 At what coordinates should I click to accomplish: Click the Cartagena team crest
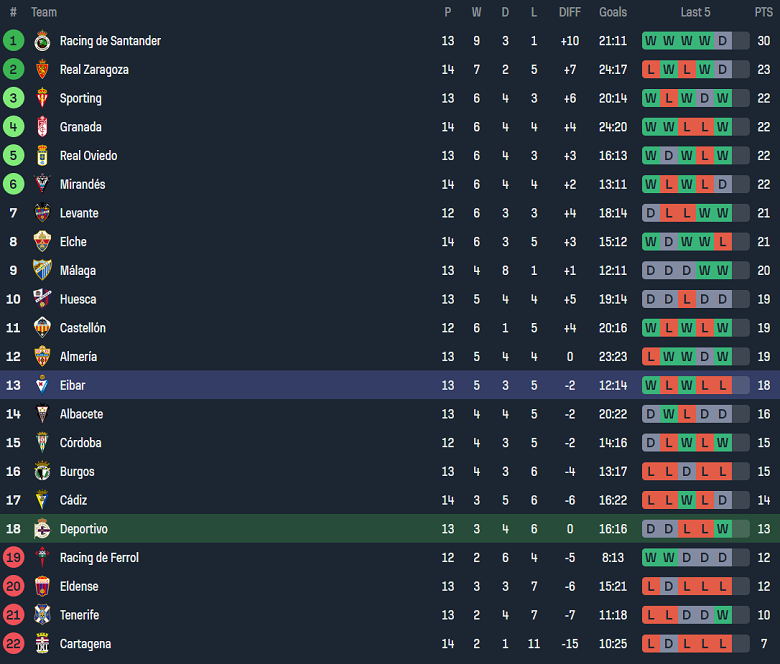[42, 644]
